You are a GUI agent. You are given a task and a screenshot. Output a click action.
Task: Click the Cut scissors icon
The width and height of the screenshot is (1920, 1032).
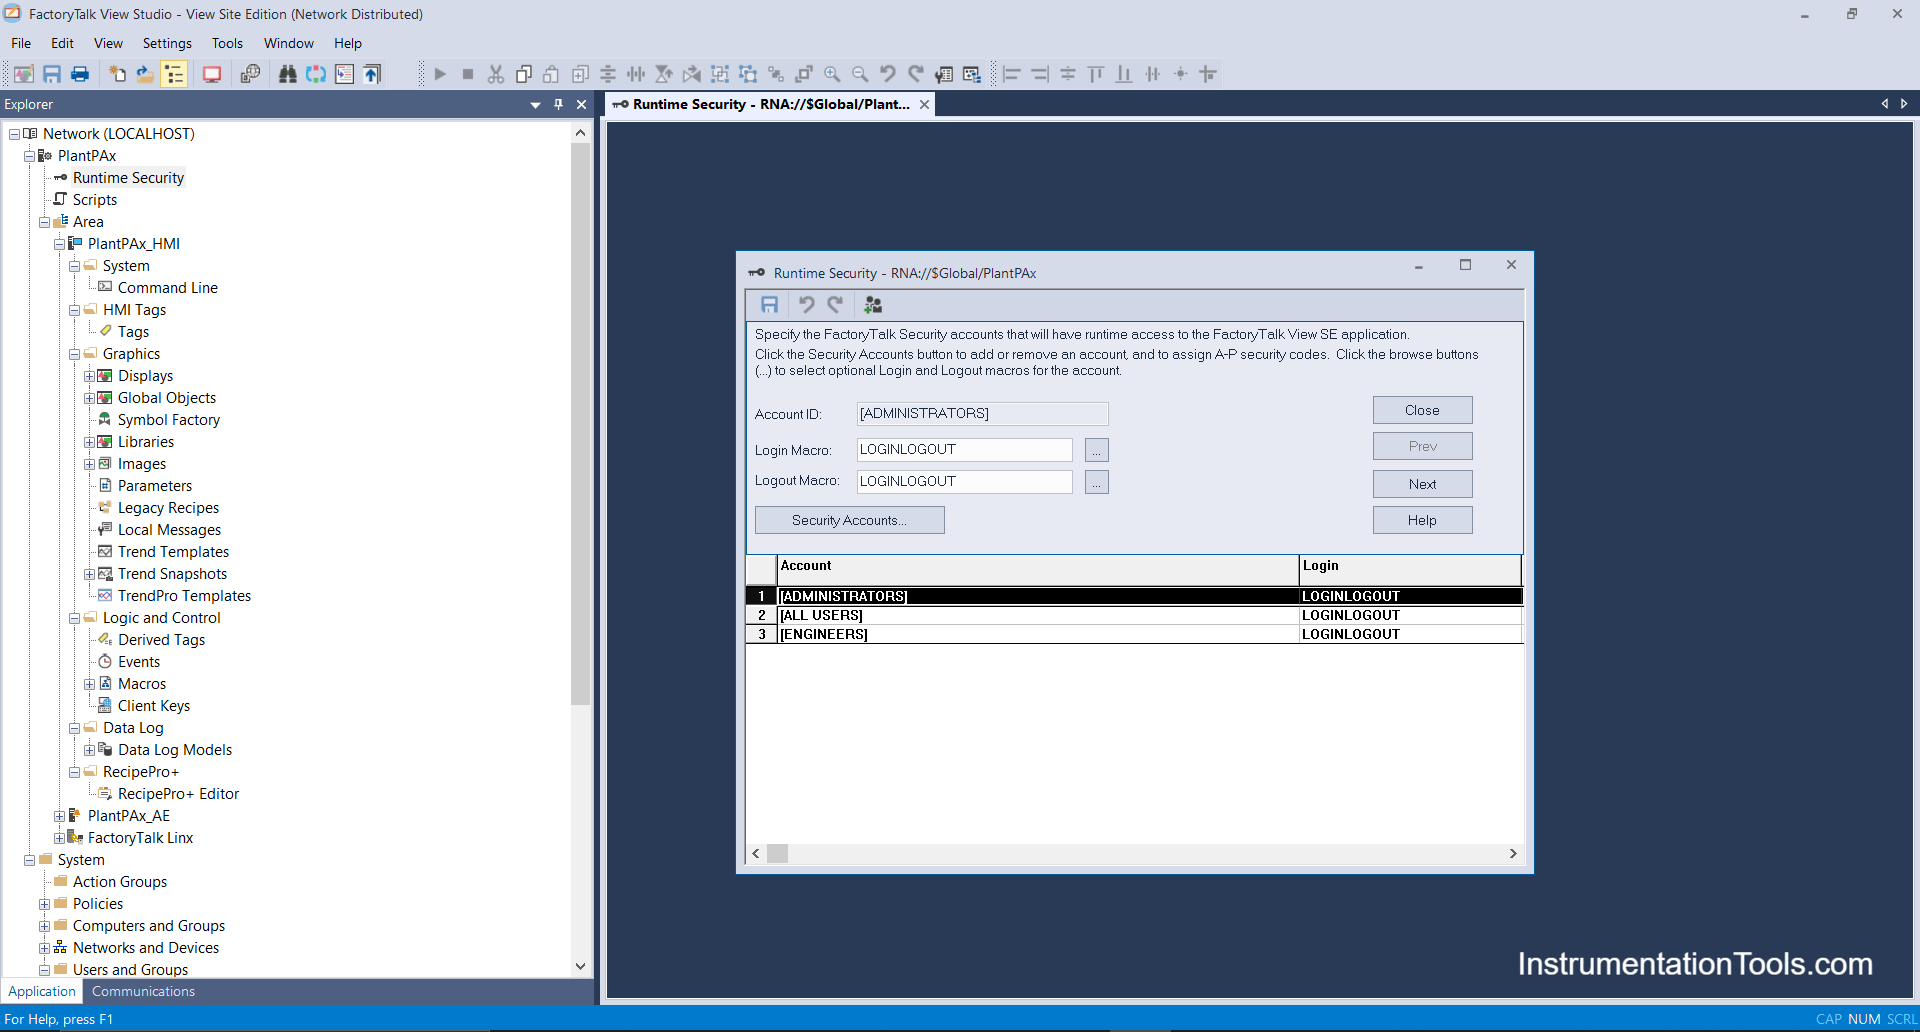tap(496, 74)
